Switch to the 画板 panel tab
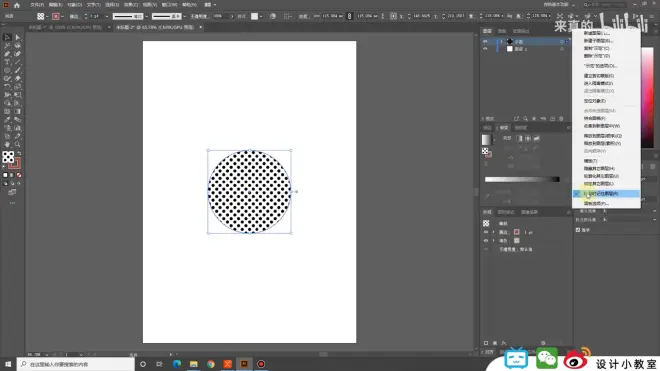The image size is (660, 371). click(x=502, y=31)
